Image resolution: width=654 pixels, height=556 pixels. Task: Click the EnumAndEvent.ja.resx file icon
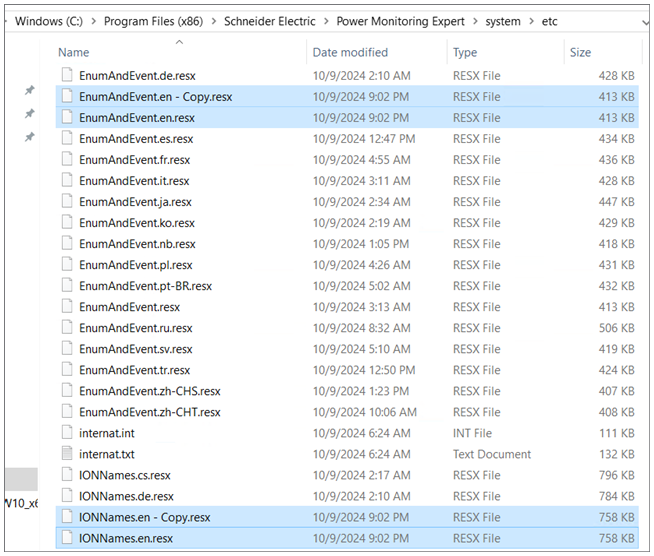(67, 201)
